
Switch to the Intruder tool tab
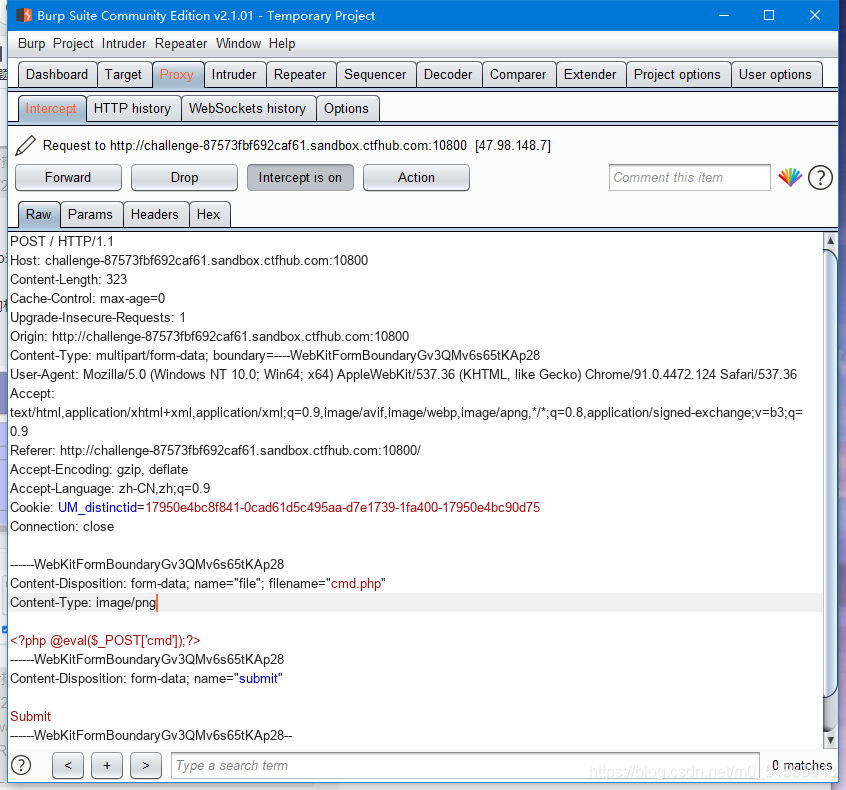coord(234,74)
